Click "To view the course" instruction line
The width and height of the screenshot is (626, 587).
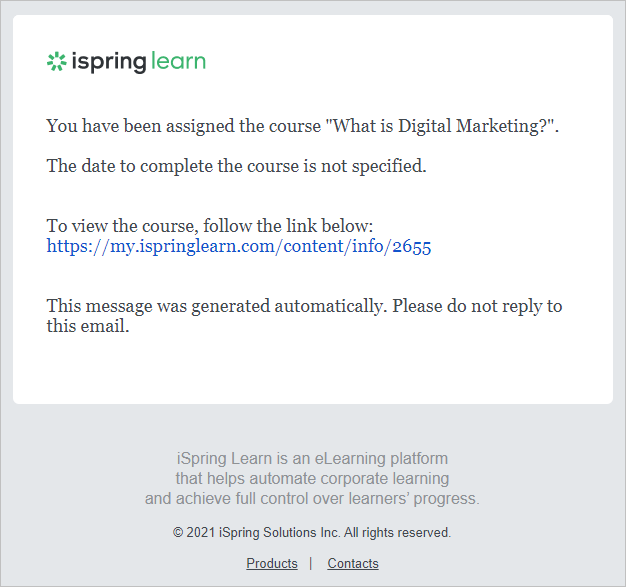point(210,227)
